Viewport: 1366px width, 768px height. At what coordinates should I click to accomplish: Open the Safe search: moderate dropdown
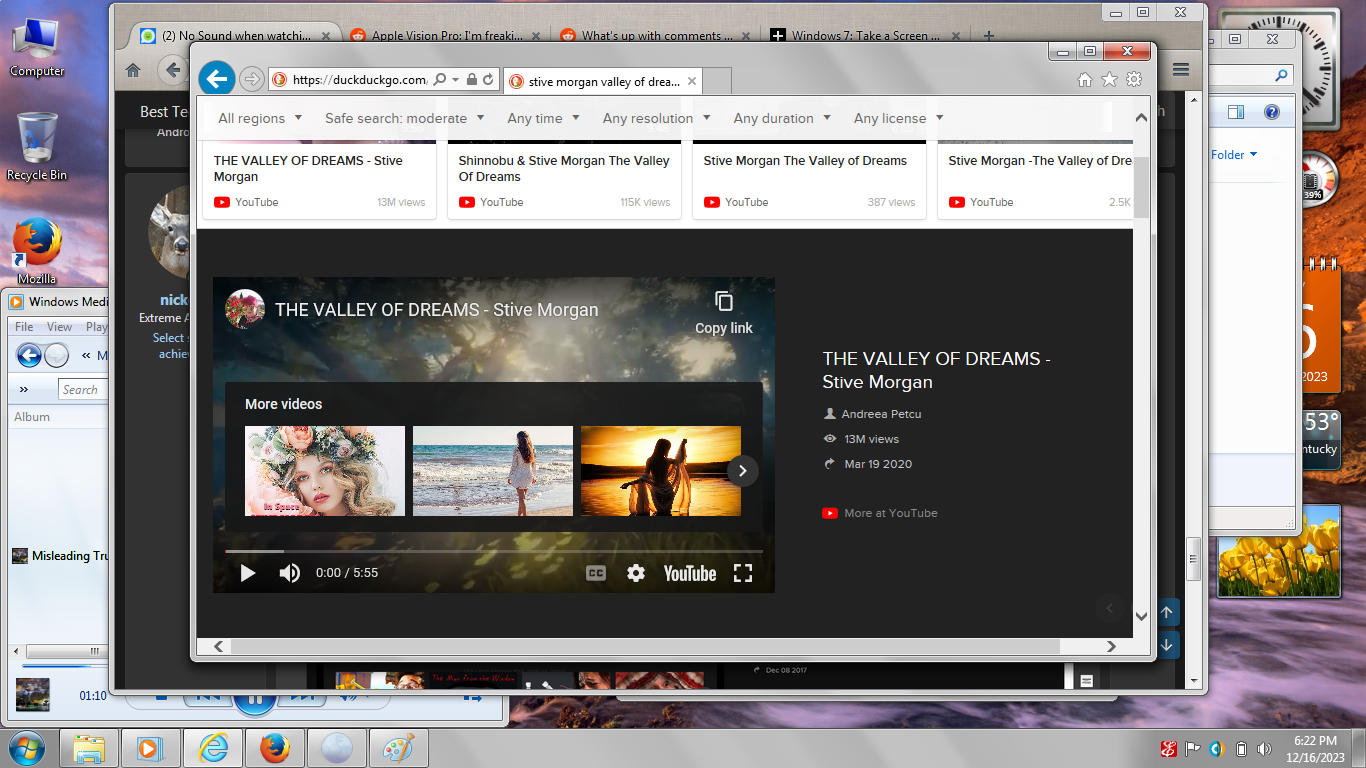(404, 118)
